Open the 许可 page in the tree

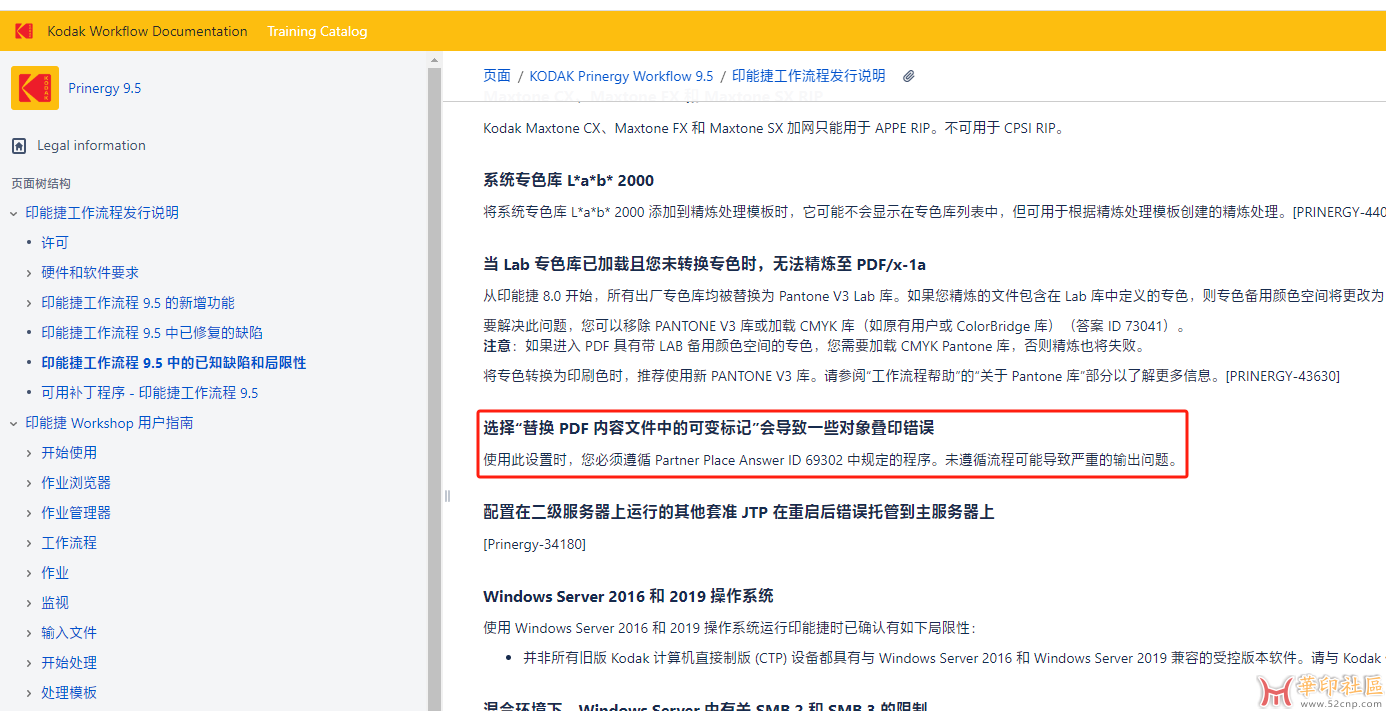[55, 243]
